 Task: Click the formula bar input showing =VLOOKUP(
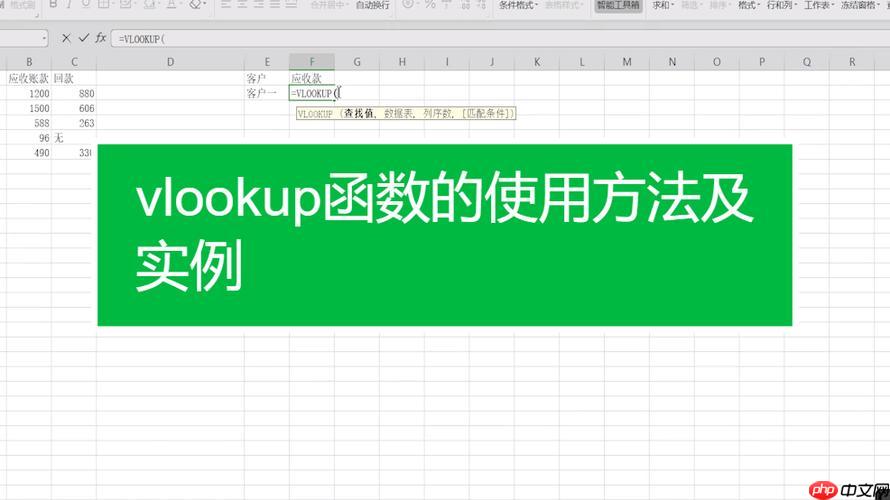point(499,39)
